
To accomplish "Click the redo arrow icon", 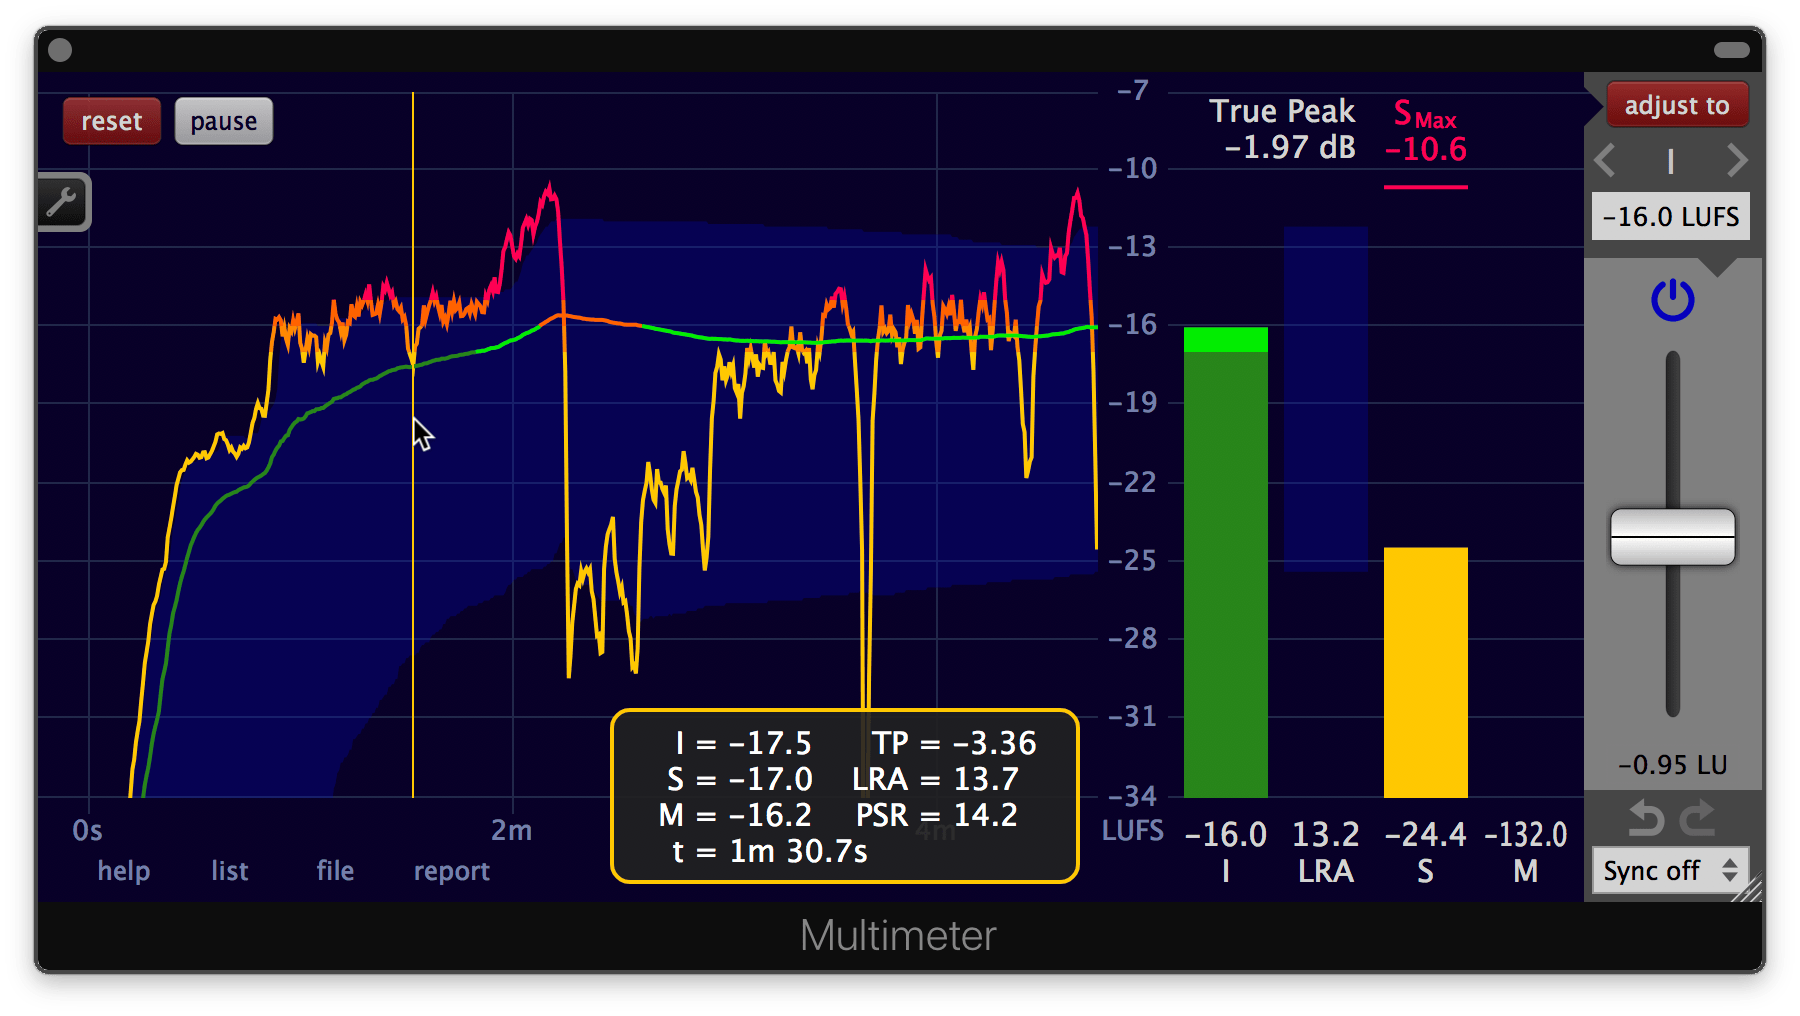I will tap(1698, 819).
